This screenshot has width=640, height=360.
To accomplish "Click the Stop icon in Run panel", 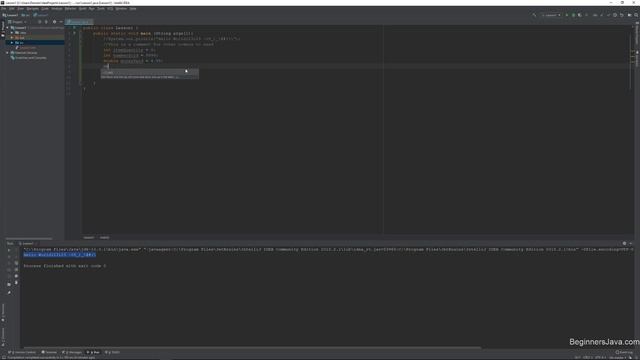I will [9, 257].
